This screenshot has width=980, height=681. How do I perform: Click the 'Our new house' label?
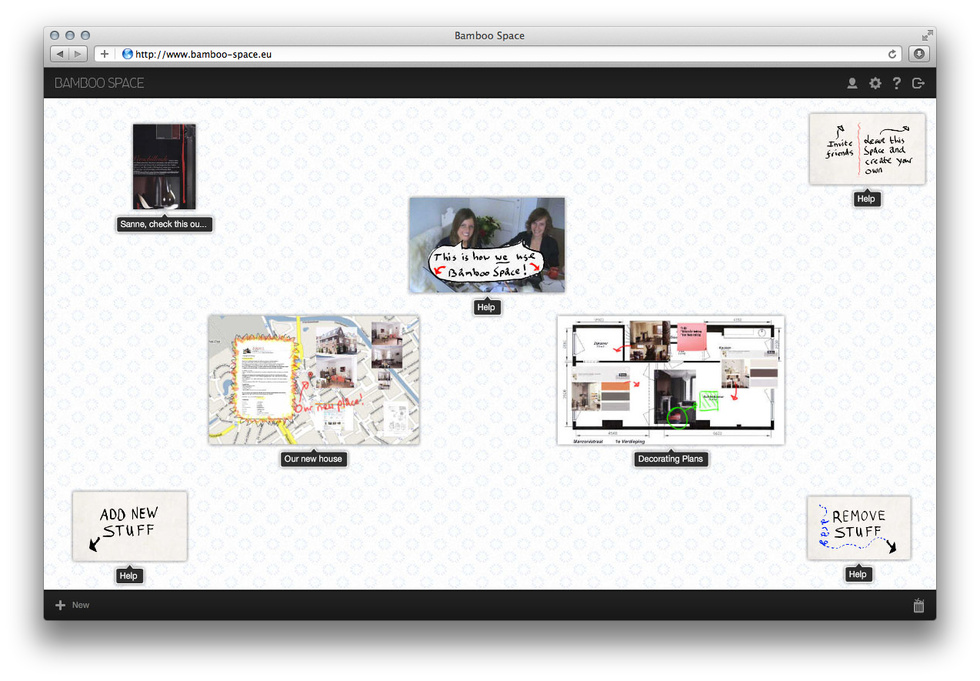pyautogui.click(x=313, y=459)
